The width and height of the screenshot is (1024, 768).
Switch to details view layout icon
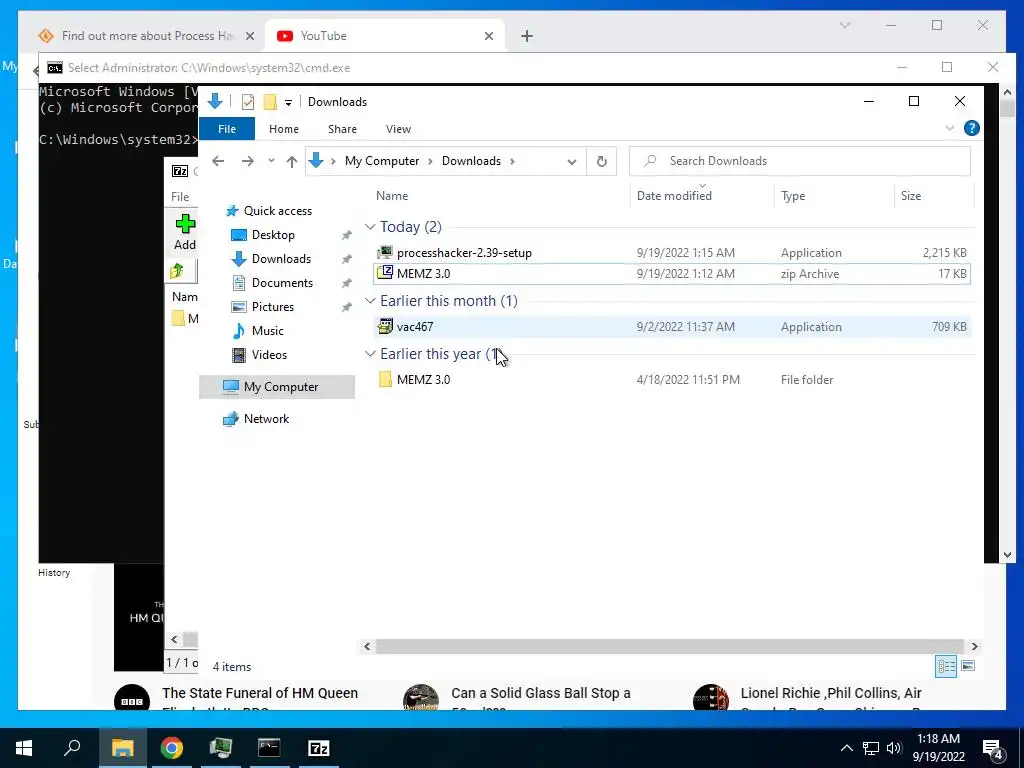click(946, 666)
